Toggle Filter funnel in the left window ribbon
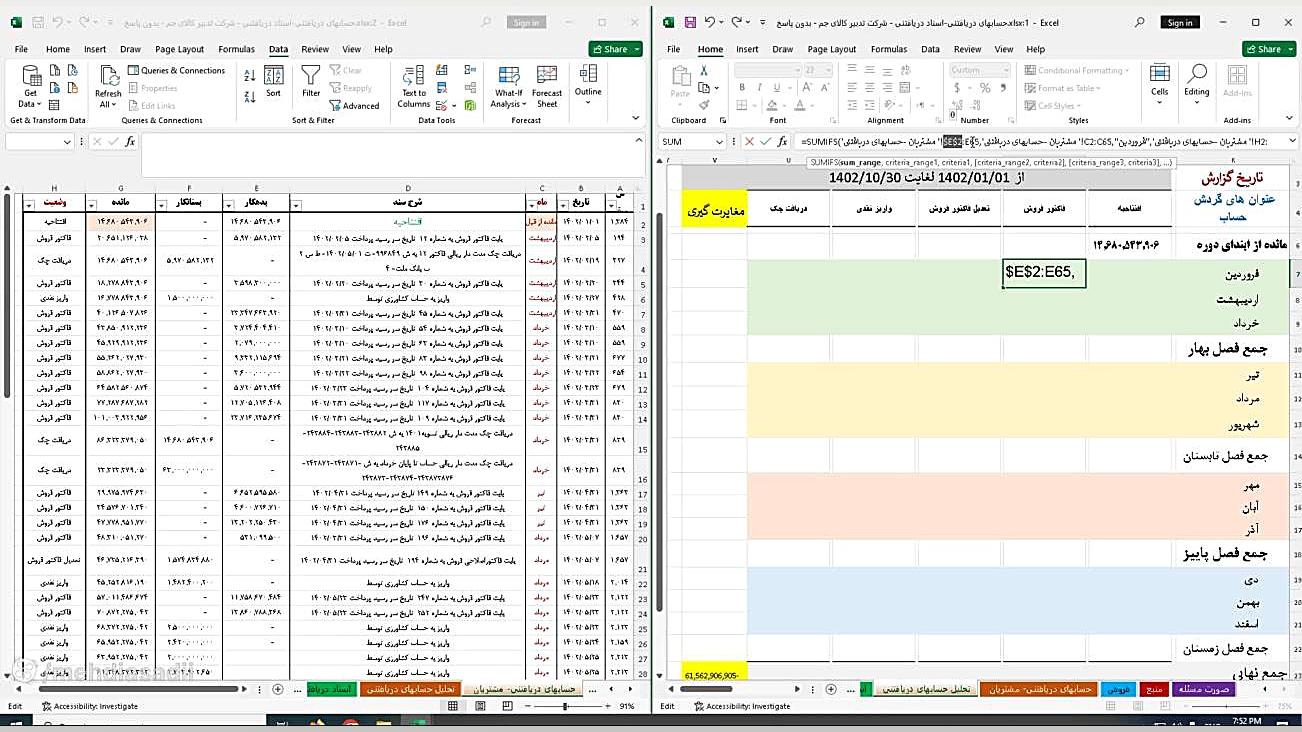 (311, 82)
